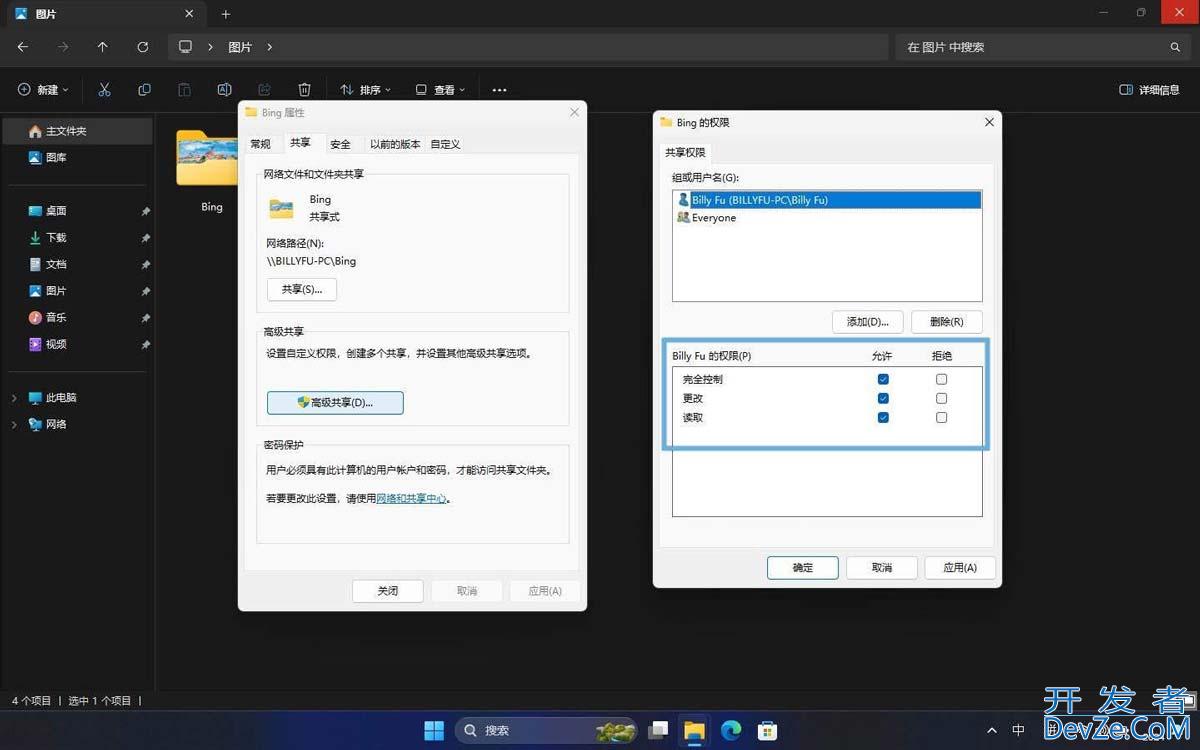Click the Paste icon in Explorer toolbar

[184, 90]
